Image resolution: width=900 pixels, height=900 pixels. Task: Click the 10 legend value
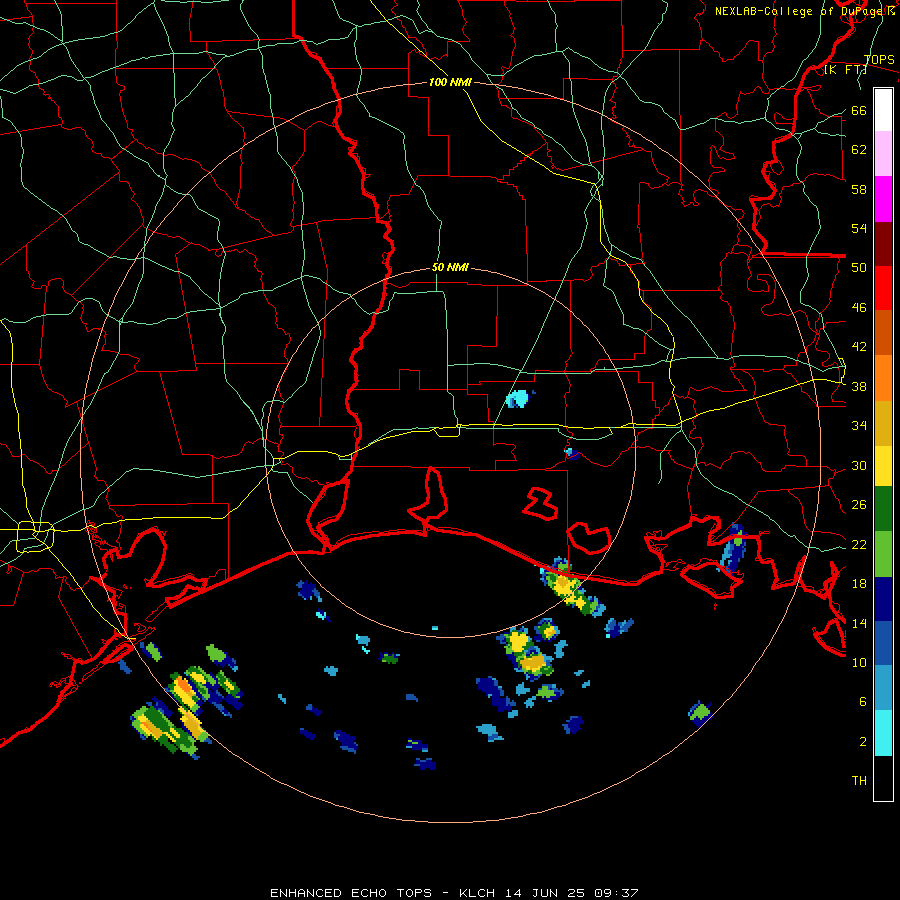tap(859, 662)
